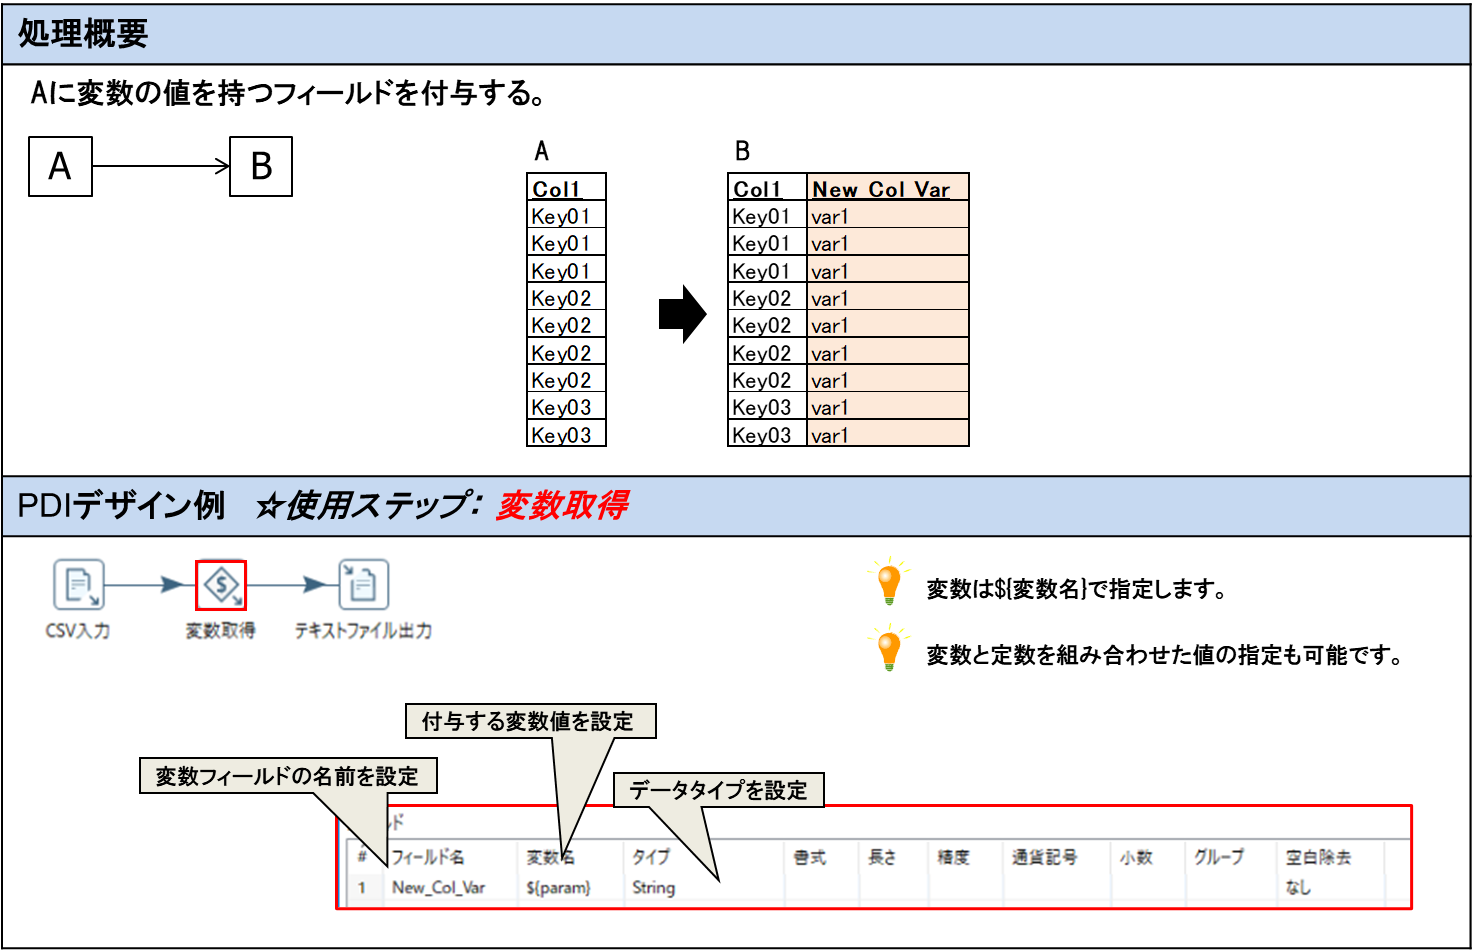1473x951 pixels.
Task: Click the グループ column header
Action: 1219,857
